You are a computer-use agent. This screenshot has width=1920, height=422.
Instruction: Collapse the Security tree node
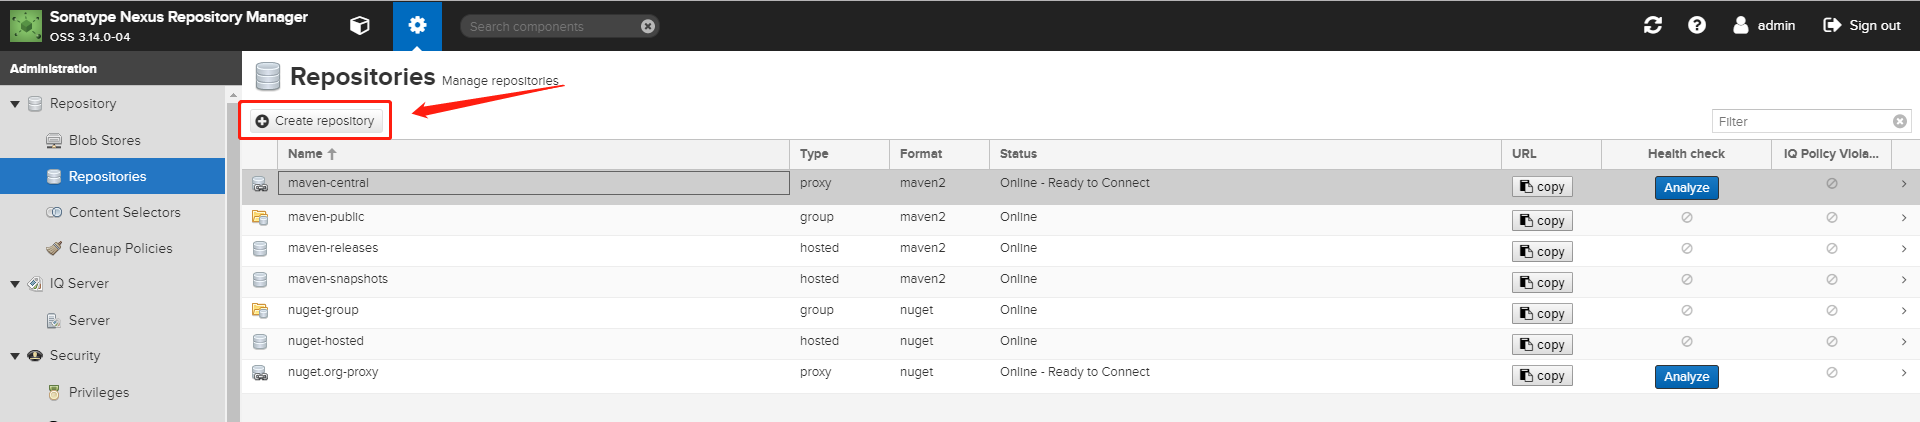pos(15,356)
